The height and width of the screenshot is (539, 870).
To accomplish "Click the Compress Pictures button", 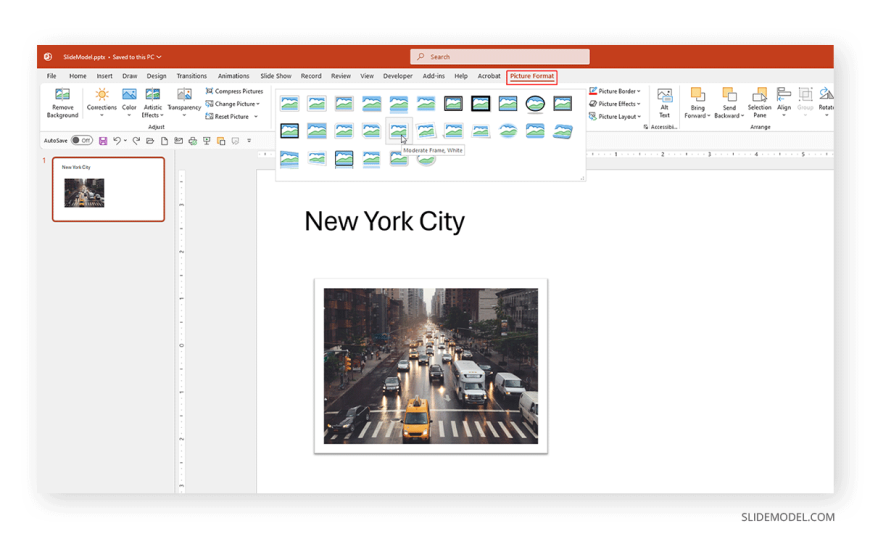I will point(234,91).
